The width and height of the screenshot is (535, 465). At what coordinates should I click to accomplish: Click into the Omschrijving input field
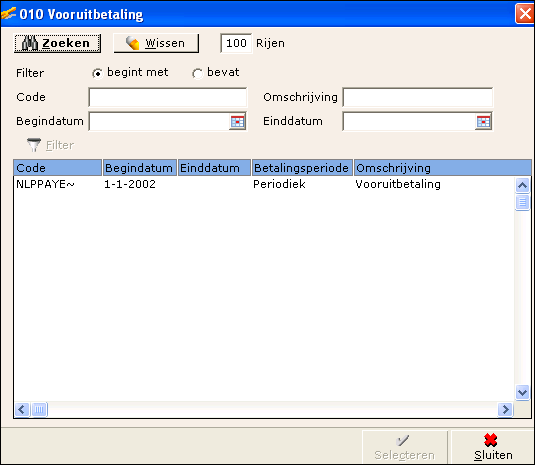point(418,97)
